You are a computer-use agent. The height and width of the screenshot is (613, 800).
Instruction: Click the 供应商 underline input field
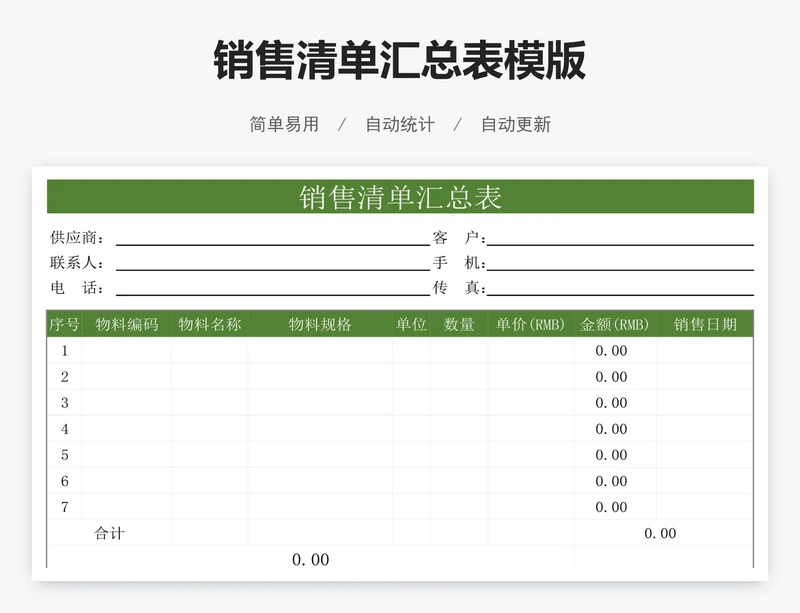(273, 237)
